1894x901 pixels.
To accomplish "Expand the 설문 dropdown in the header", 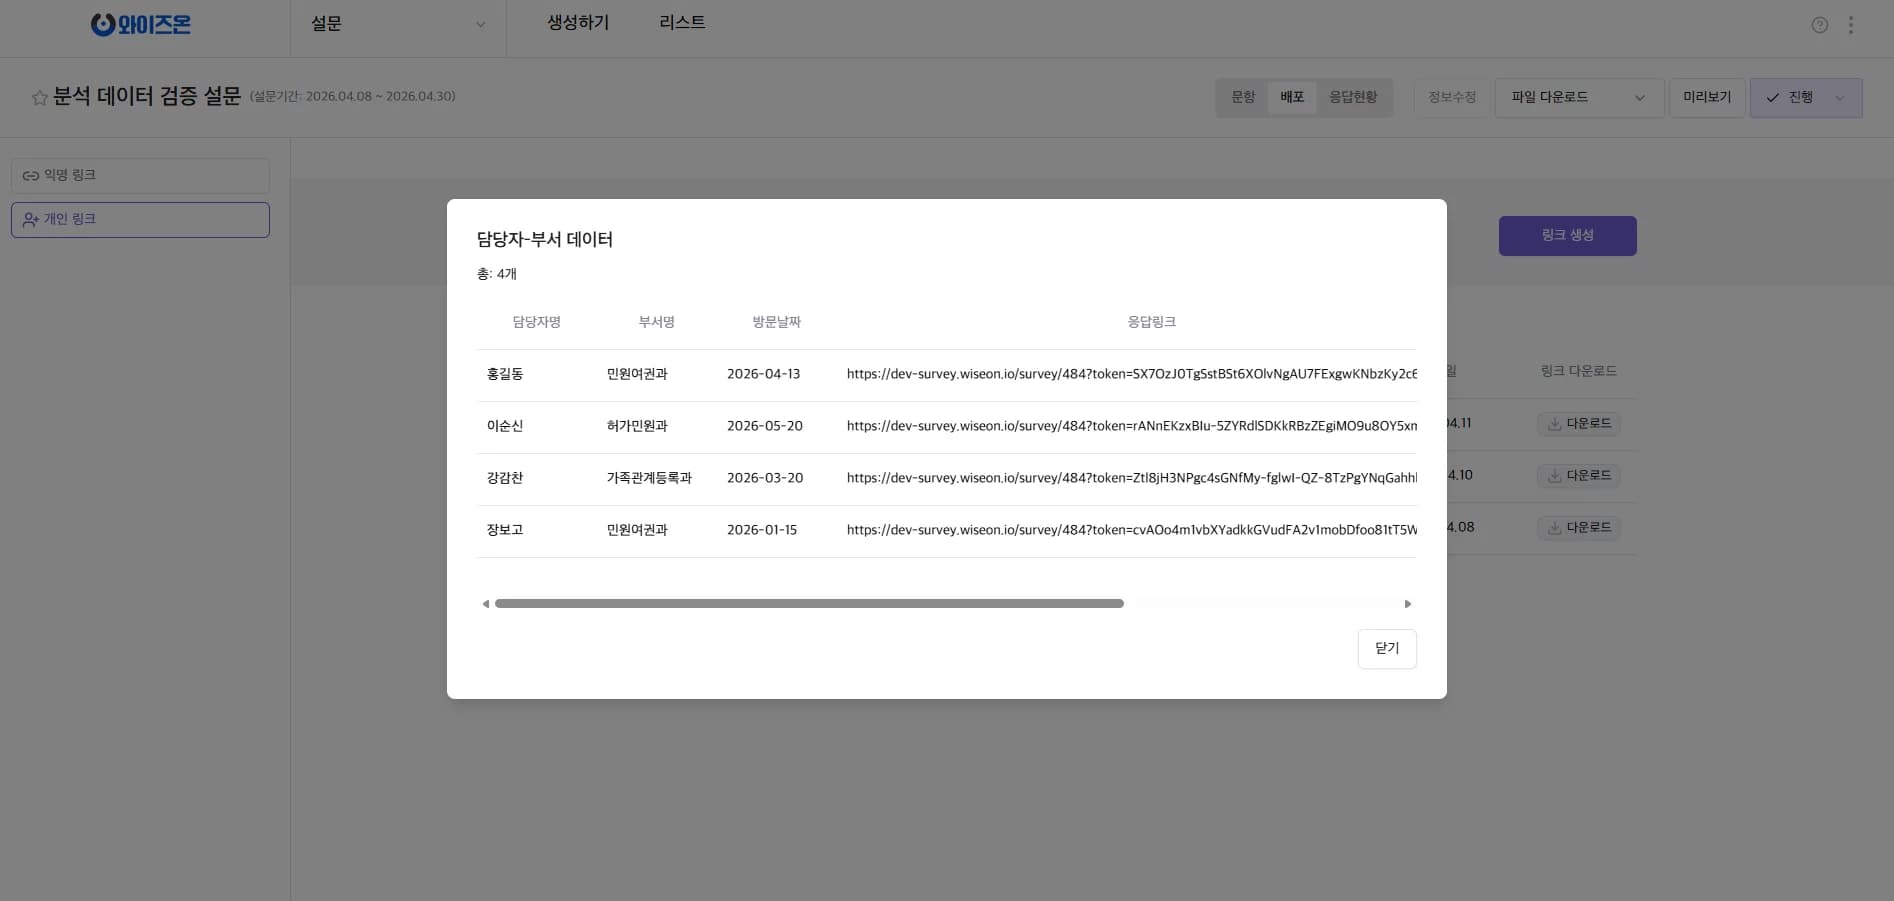I will click(x=479, y=25).
